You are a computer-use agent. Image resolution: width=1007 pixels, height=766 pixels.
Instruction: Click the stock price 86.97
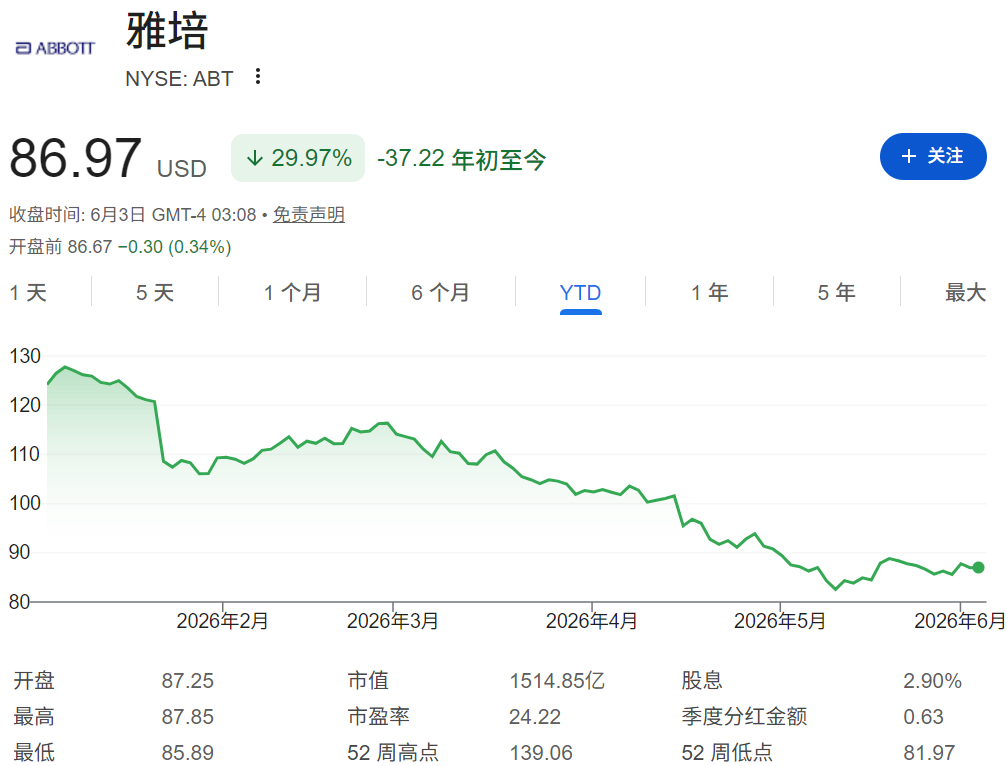[75, 158]
